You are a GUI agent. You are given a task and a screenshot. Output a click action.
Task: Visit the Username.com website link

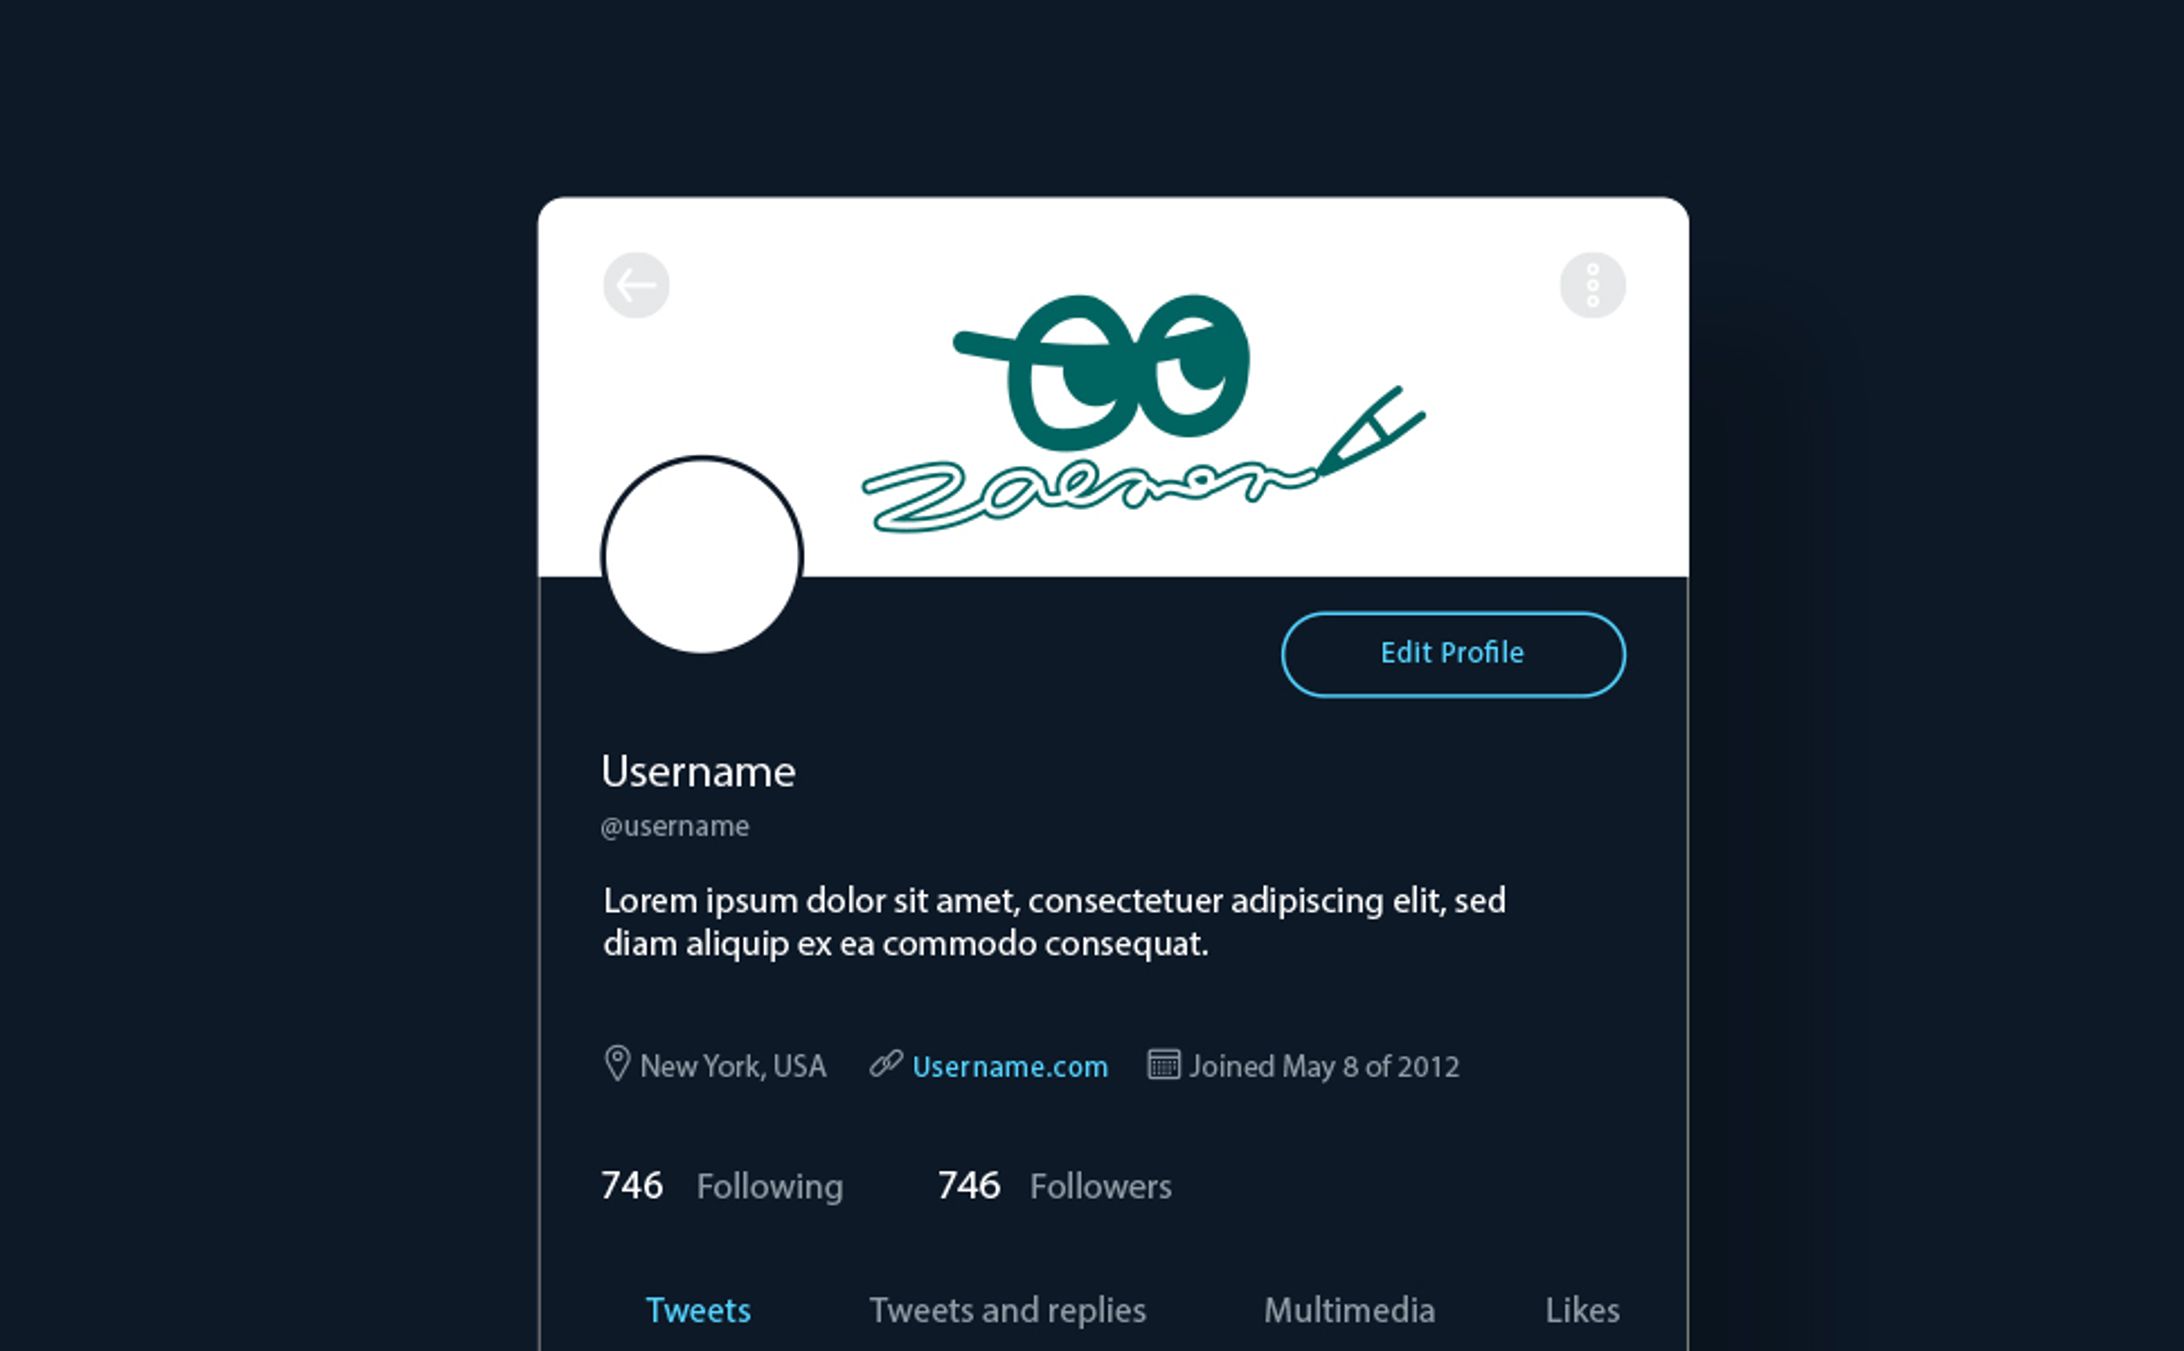point(1010,1067)
